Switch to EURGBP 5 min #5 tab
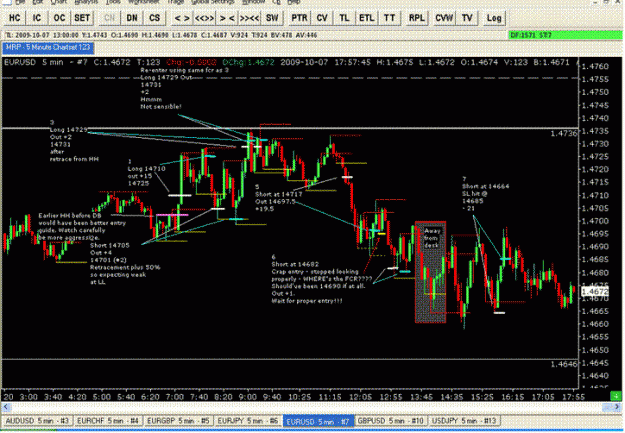 tap(178, 421)
